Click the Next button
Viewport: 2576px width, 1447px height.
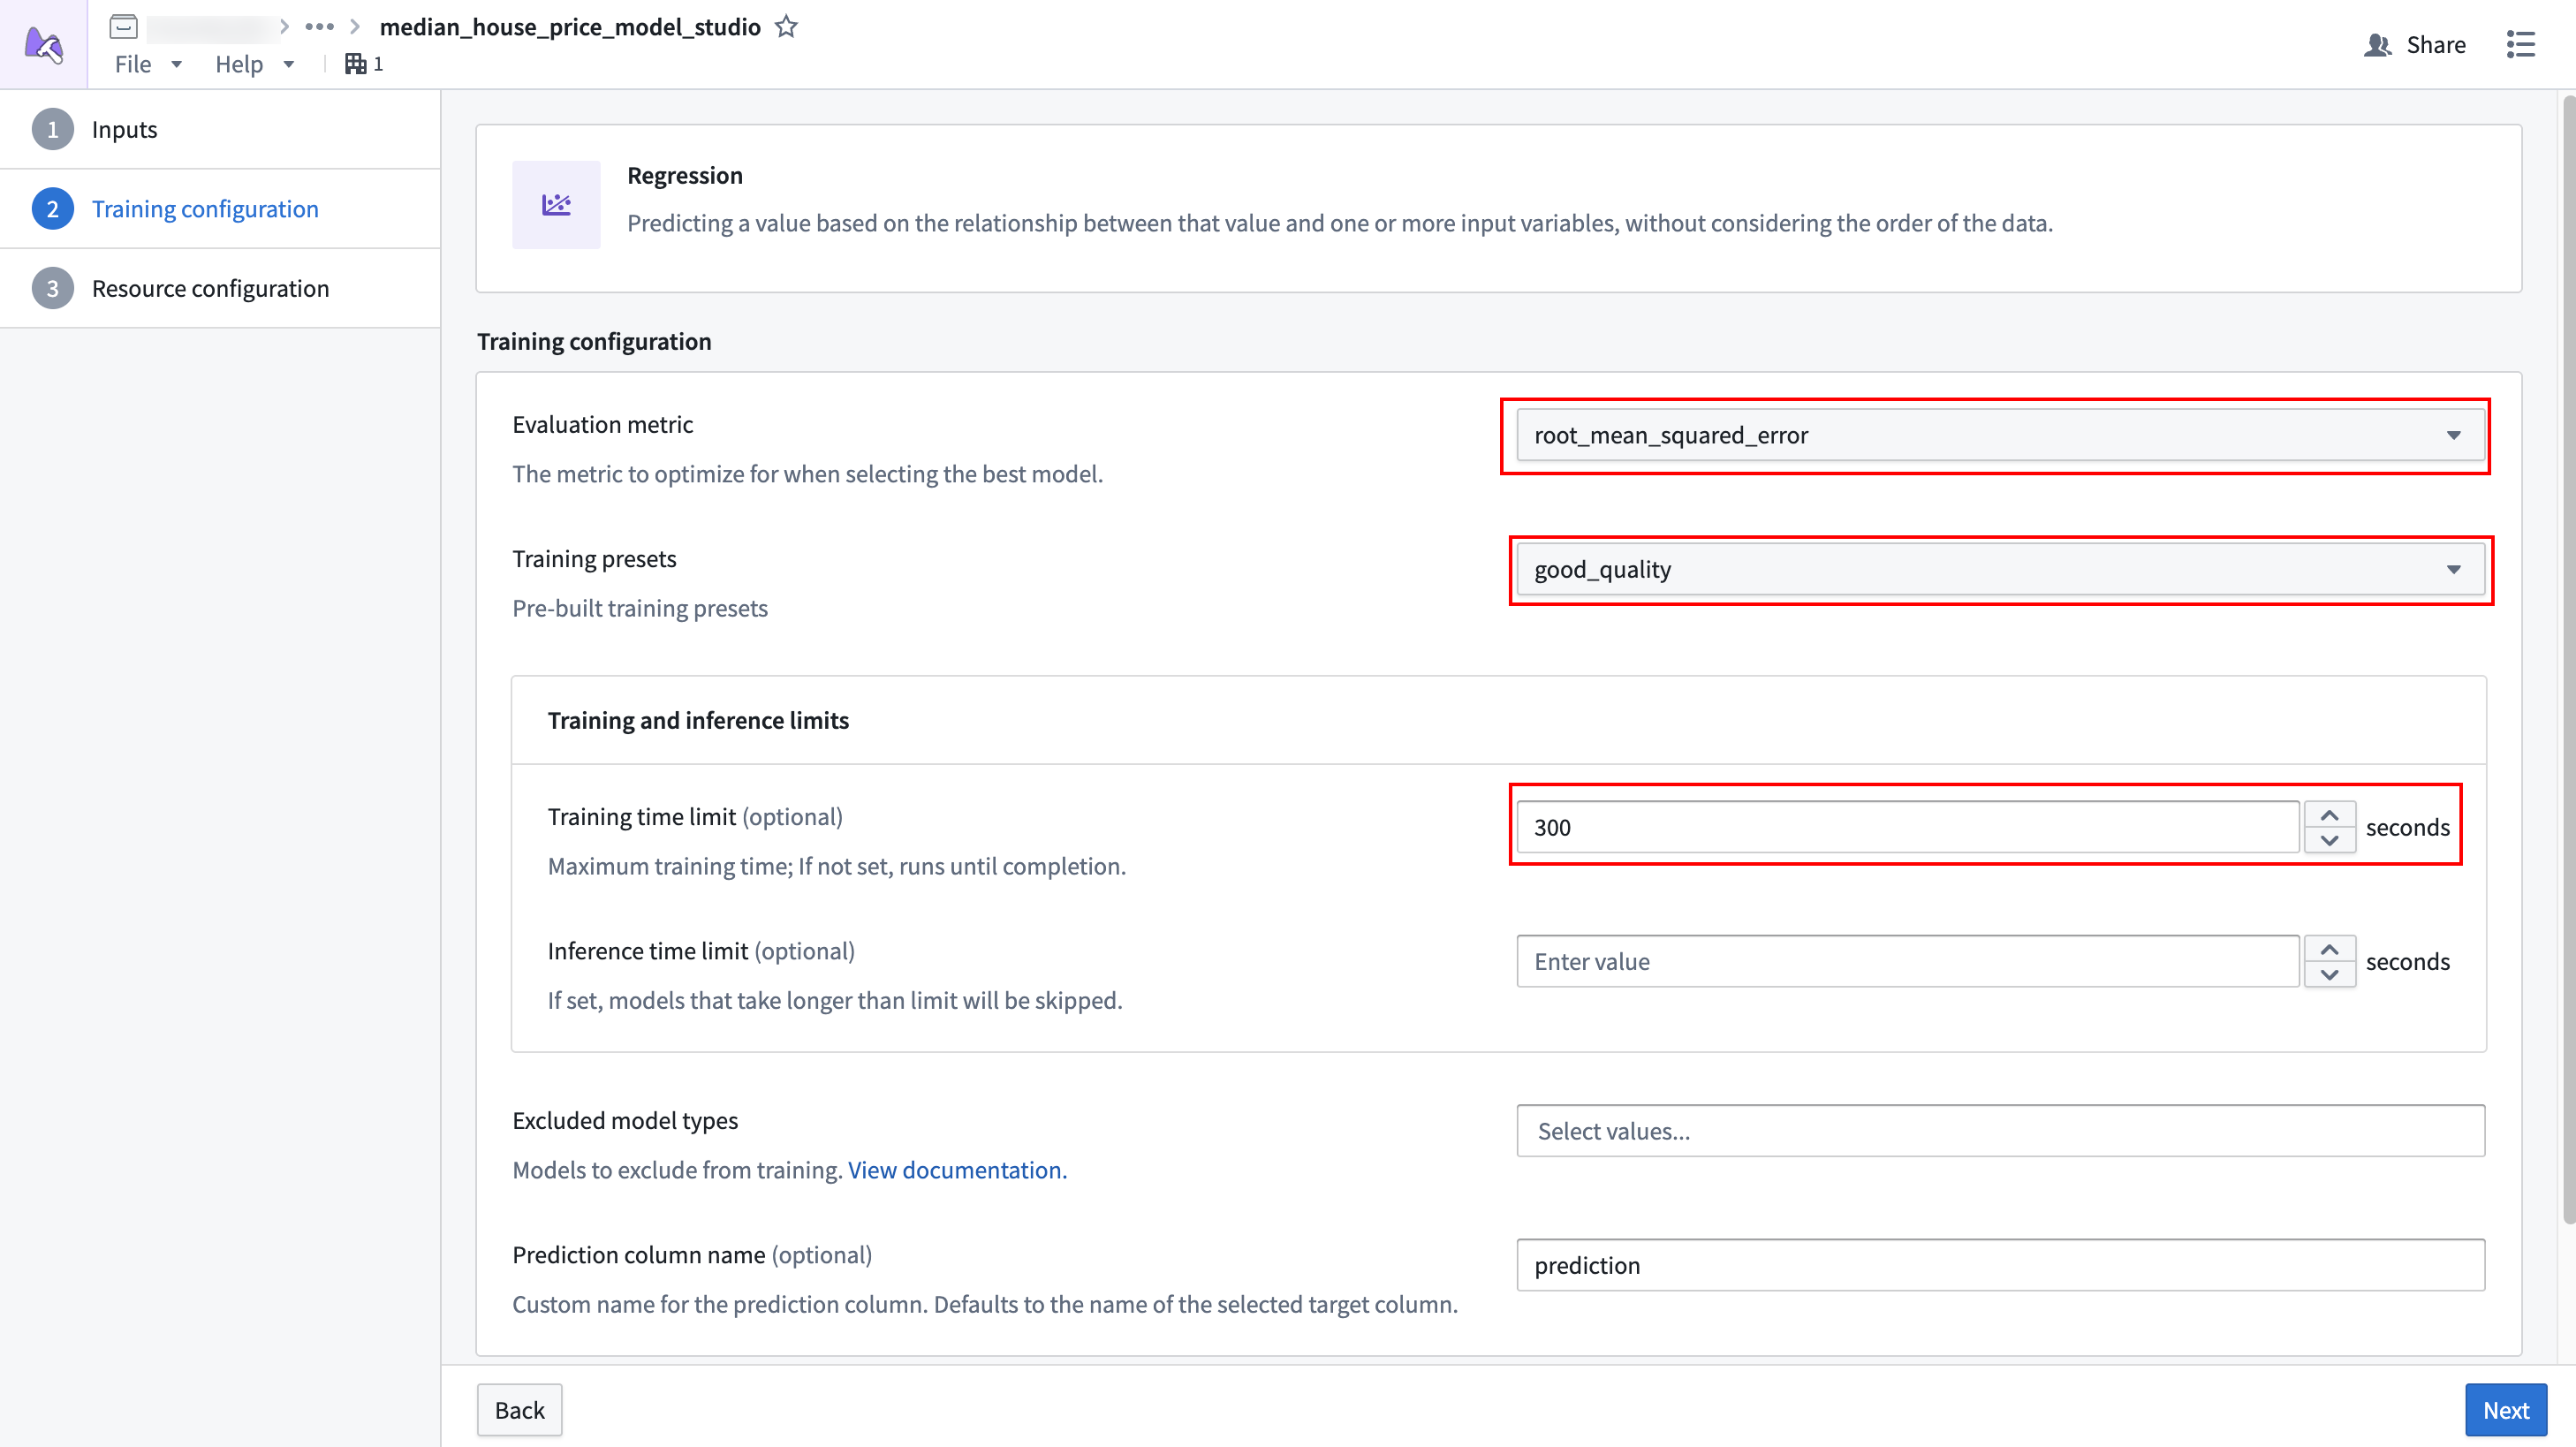coord(2505,1410)
